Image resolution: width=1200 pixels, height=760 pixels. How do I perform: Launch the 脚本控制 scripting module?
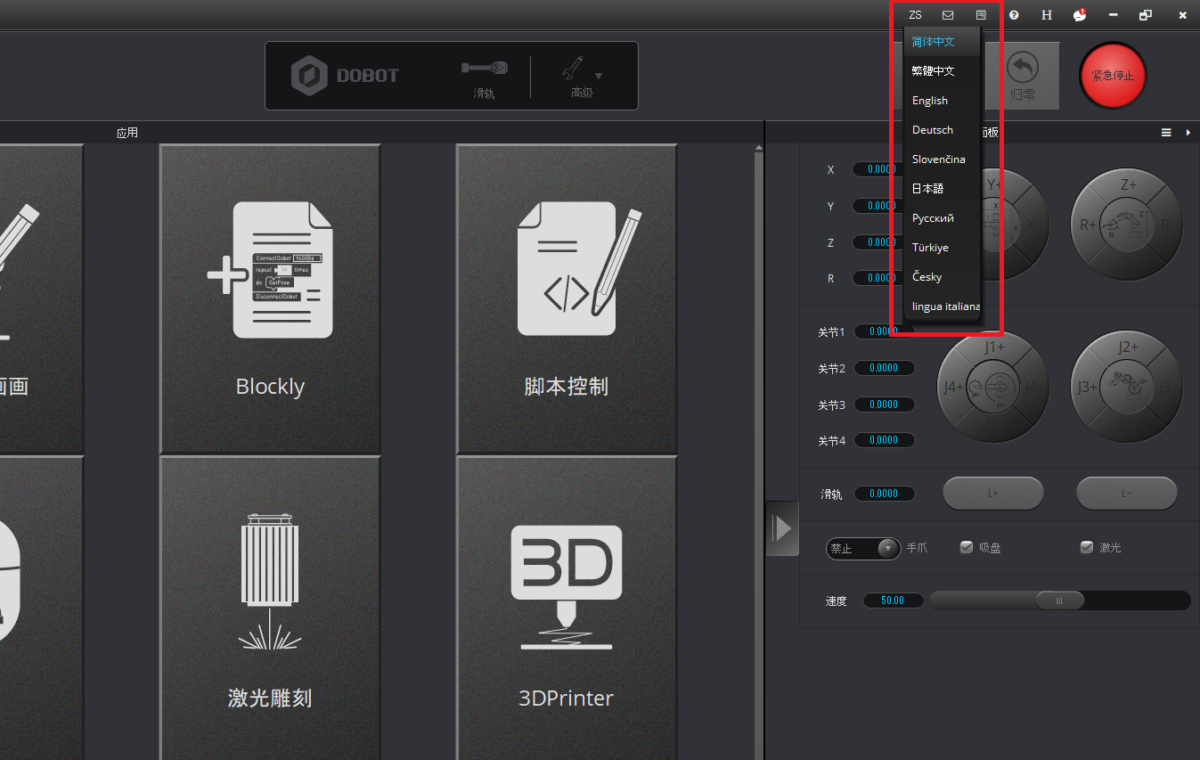click(x=566, y=298)
